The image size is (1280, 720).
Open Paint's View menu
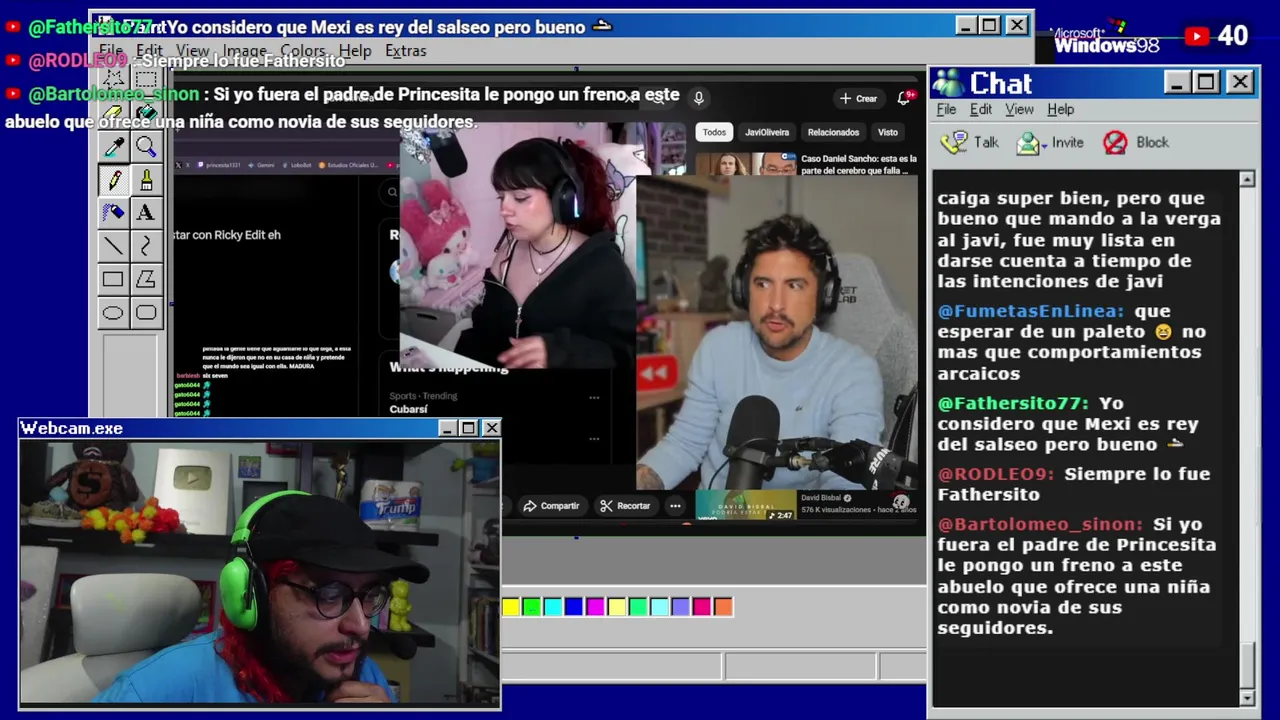(193, 51)
